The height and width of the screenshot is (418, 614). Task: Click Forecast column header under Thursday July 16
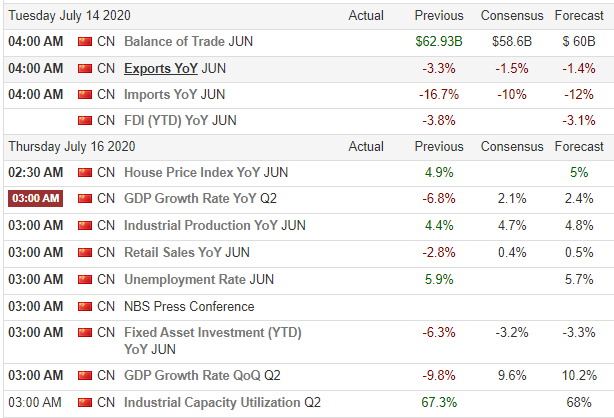pyautogui.click(x=578, y=146)
